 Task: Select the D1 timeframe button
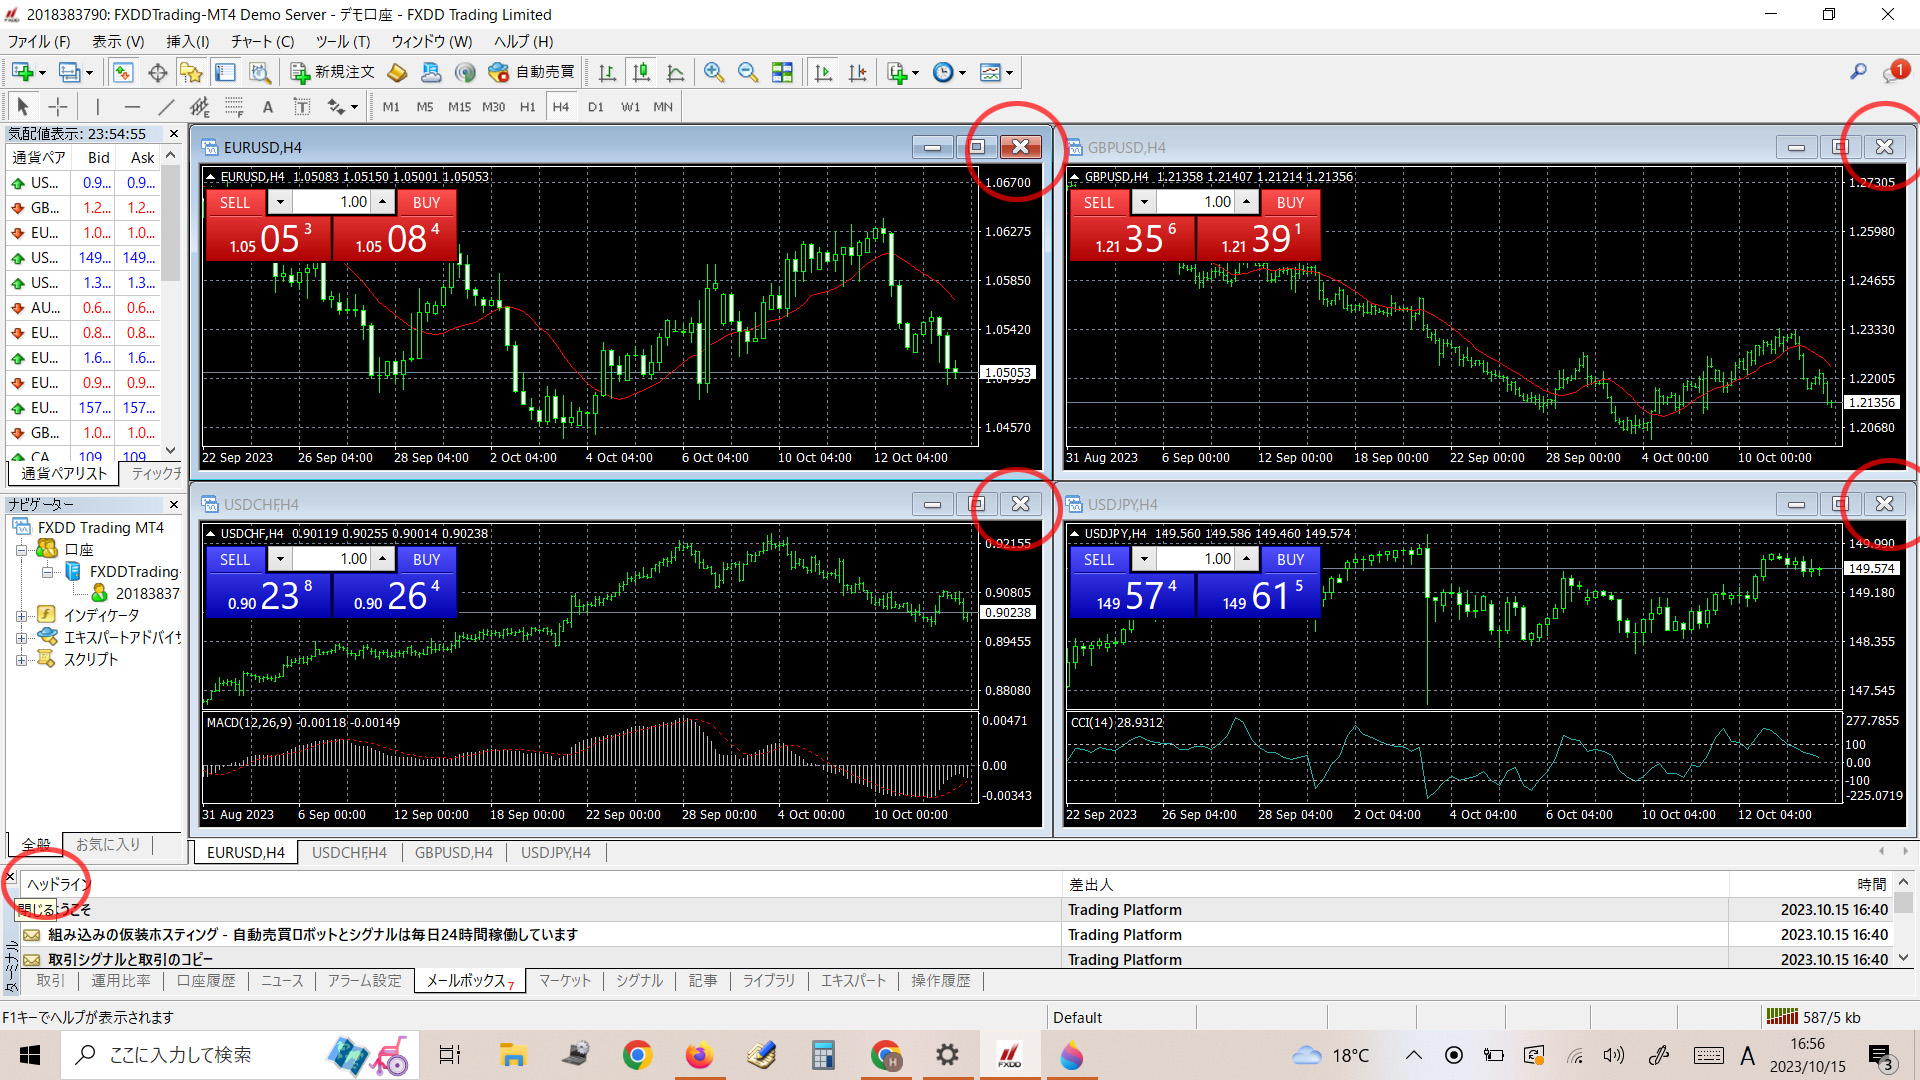tap(595, 106)
